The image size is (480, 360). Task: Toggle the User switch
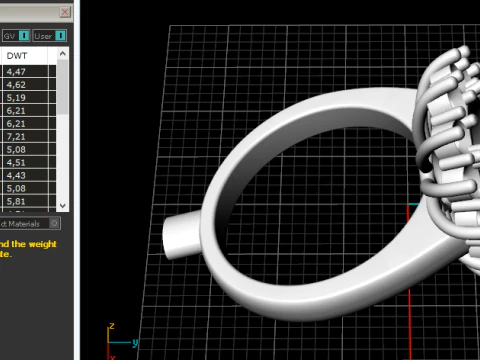pos(60,36)
